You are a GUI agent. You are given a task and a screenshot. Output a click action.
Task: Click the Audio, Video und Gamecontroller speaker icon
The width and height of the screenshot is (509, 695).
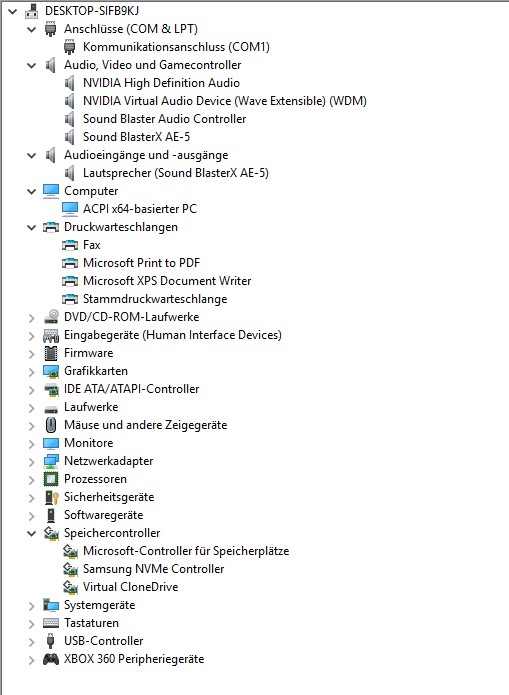pyautogui.click(x=51, y=65)
